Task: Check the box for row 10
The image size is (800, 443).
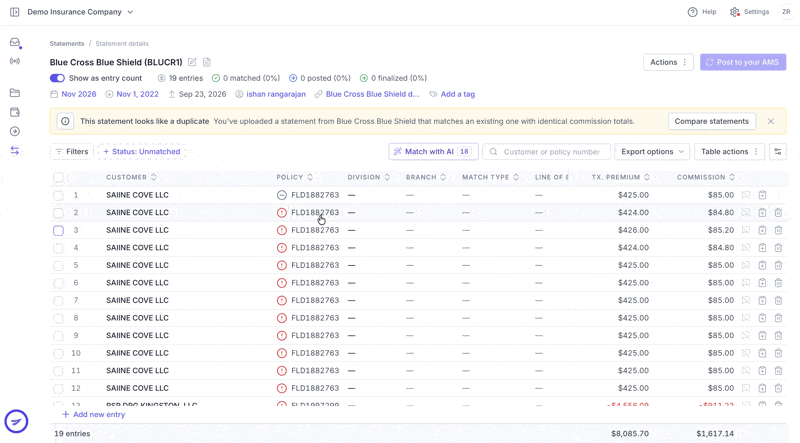Action: 59,354
